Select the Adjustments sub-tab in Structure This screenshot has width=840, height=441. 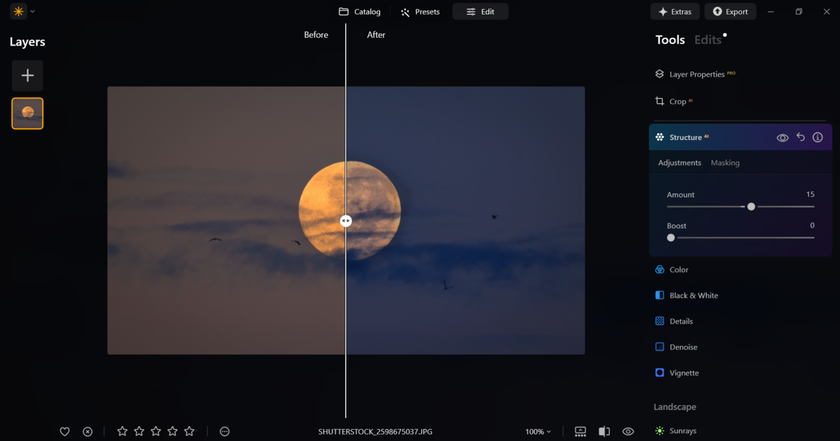click(679, 162)
